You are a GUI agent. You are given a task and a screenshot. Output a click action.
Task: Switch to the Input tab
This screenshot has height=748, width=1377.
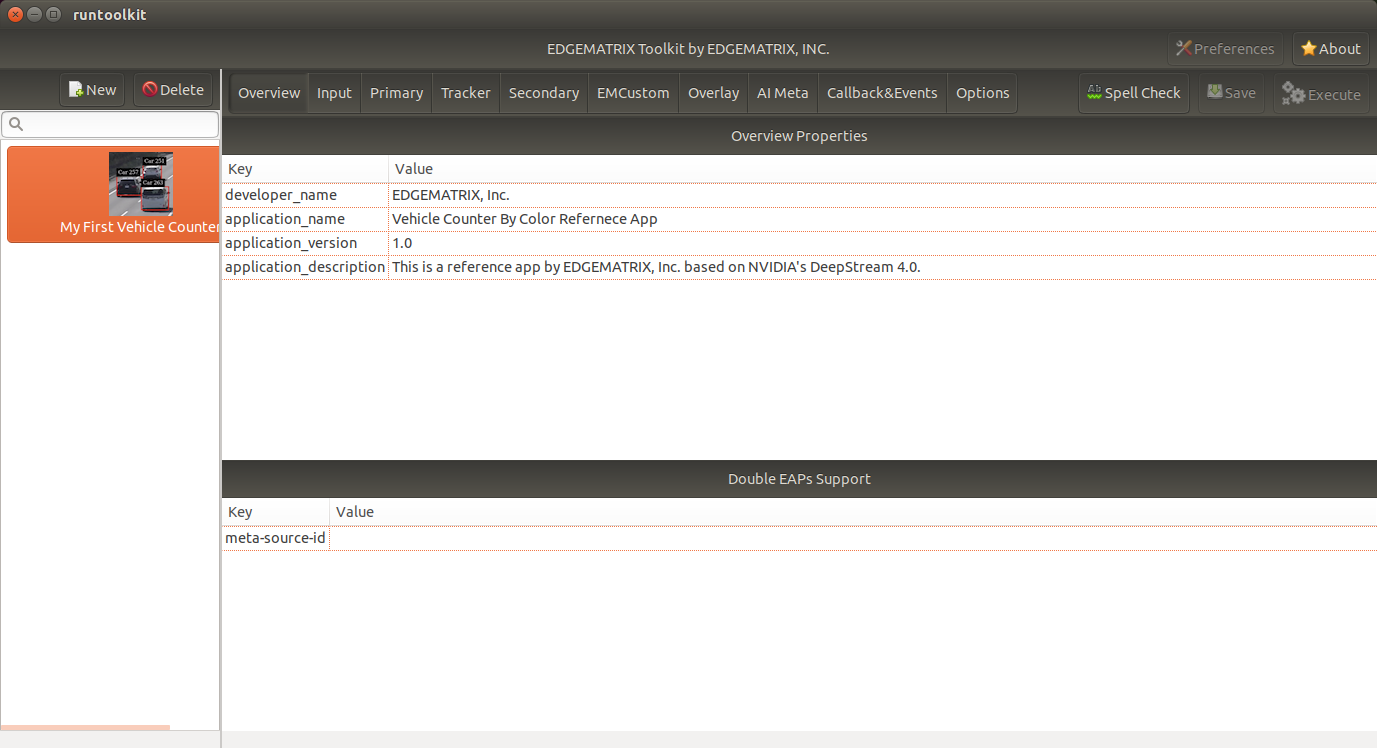pos(334,93)
